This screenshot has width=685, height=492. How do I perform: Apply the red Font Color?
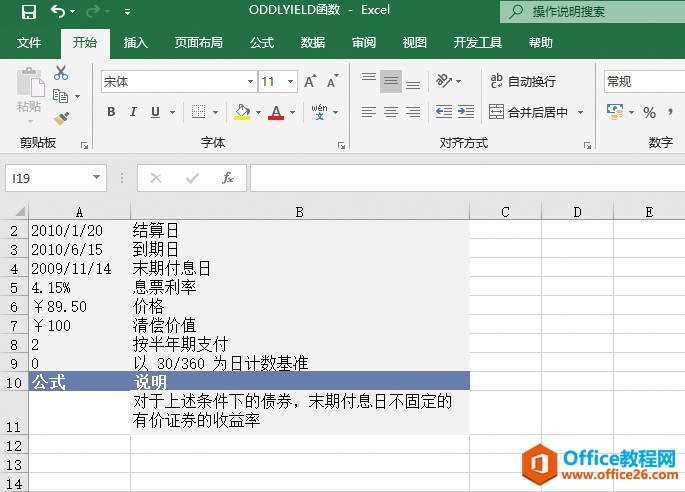(276, 112)
